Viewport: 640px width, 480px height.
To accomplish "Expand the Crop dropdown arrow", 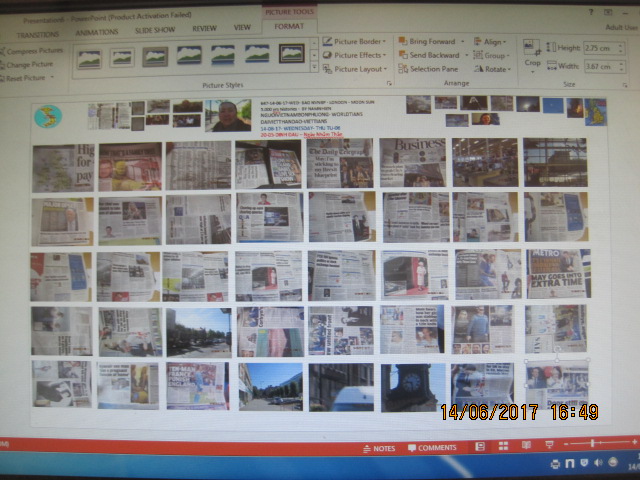I will click(532, 72).
